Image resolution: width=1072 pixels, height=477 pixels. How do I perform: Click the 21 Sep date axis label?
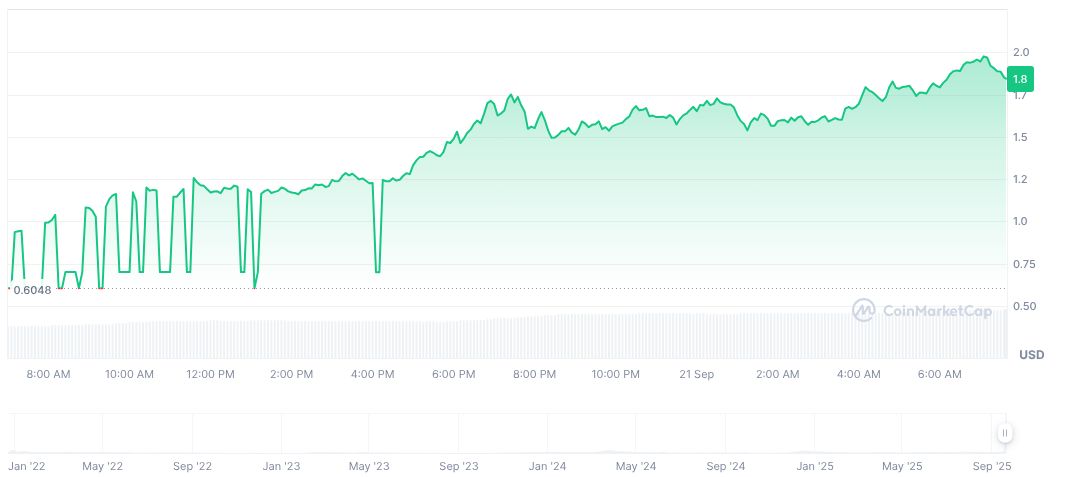(x=696, y=375)
